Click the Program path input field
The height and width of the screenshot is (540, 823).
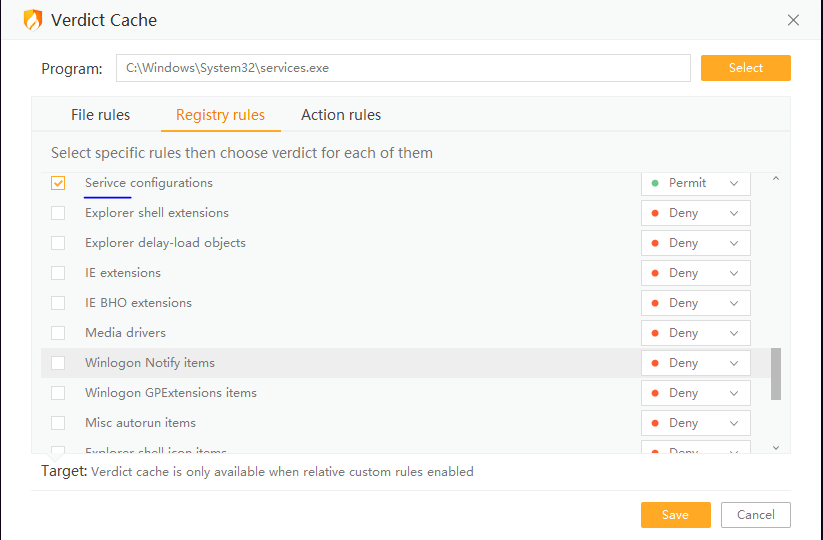point(403,68)
